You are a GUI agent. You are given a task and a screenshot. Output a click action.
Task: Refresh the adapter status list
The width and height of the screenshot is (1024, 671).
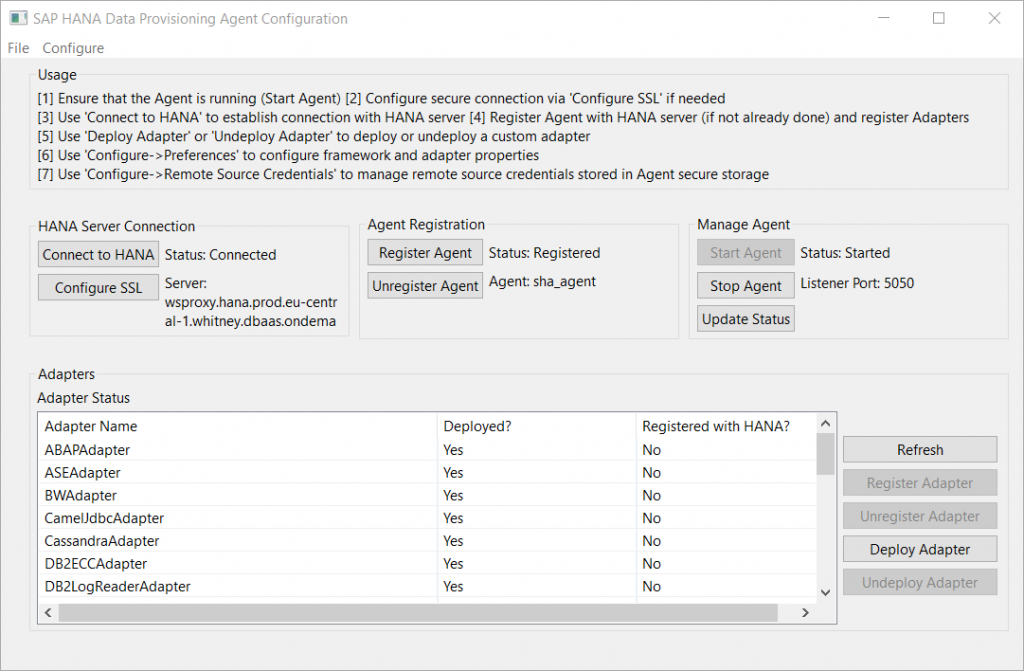(x=920, y=450)
